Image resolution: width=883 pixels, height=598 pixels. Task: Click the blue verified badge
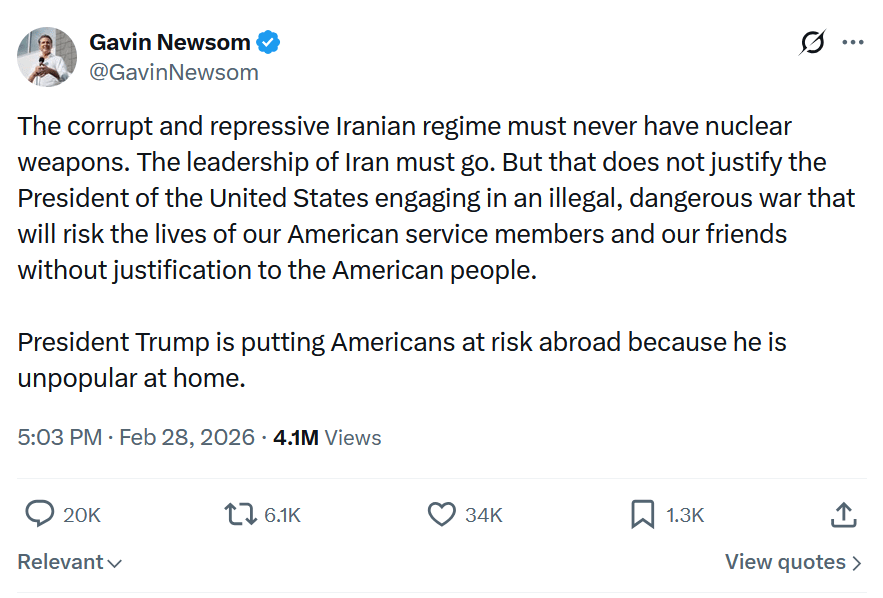269,43
